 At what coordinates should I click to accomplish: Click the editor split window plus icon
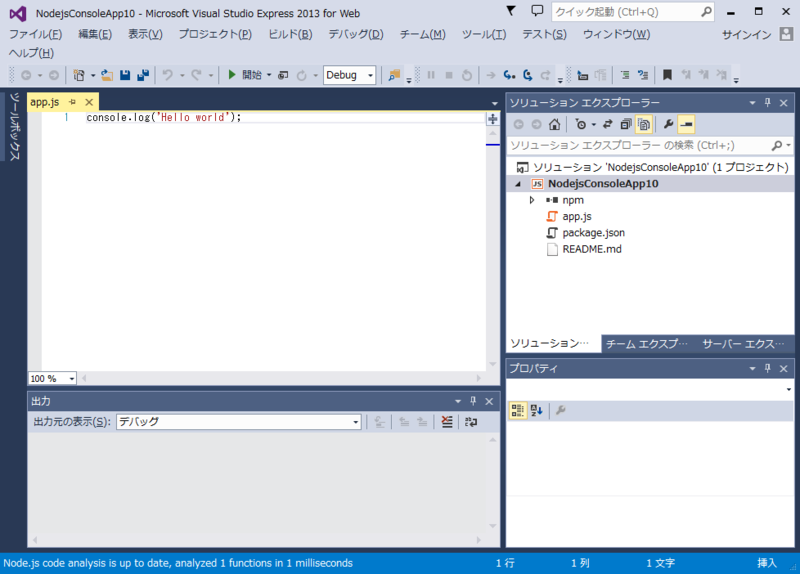coord(492,119)
